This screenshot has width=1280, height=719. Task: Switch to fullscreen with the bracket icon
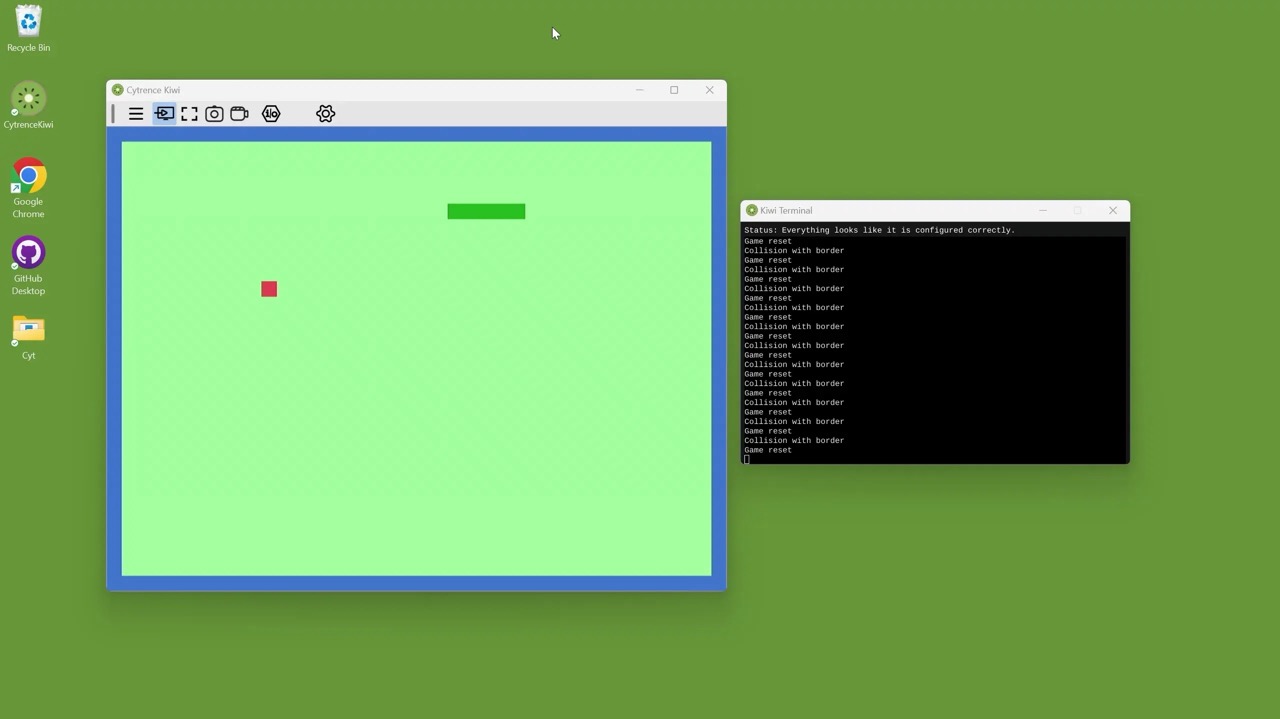(x=189, y=114)
